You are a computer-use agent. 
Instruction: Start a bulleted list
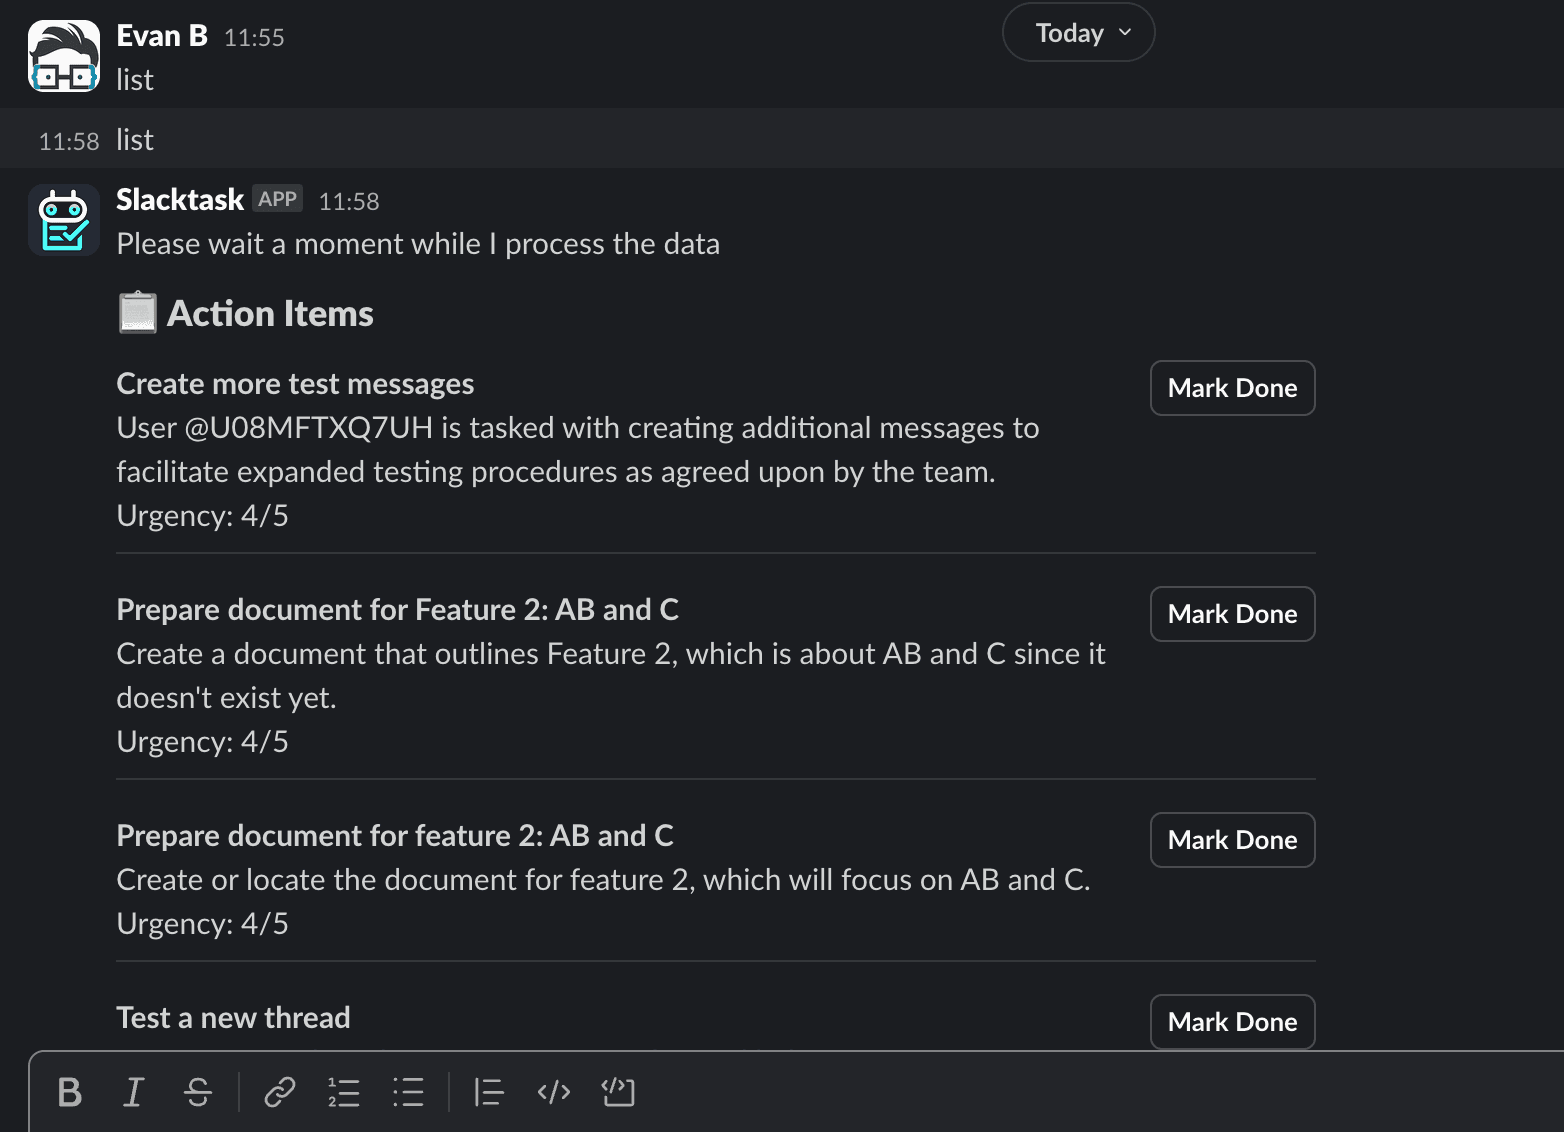click(408, 1092)
